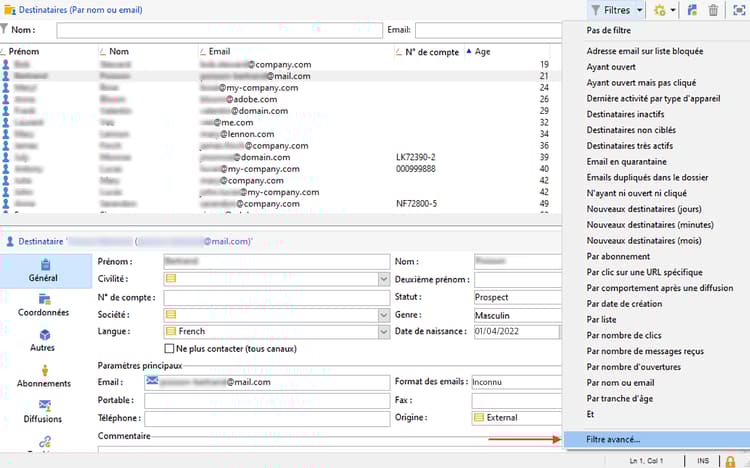The image size is (750, 468).
Task: Click the Nom filter input field
Action: 220,30
